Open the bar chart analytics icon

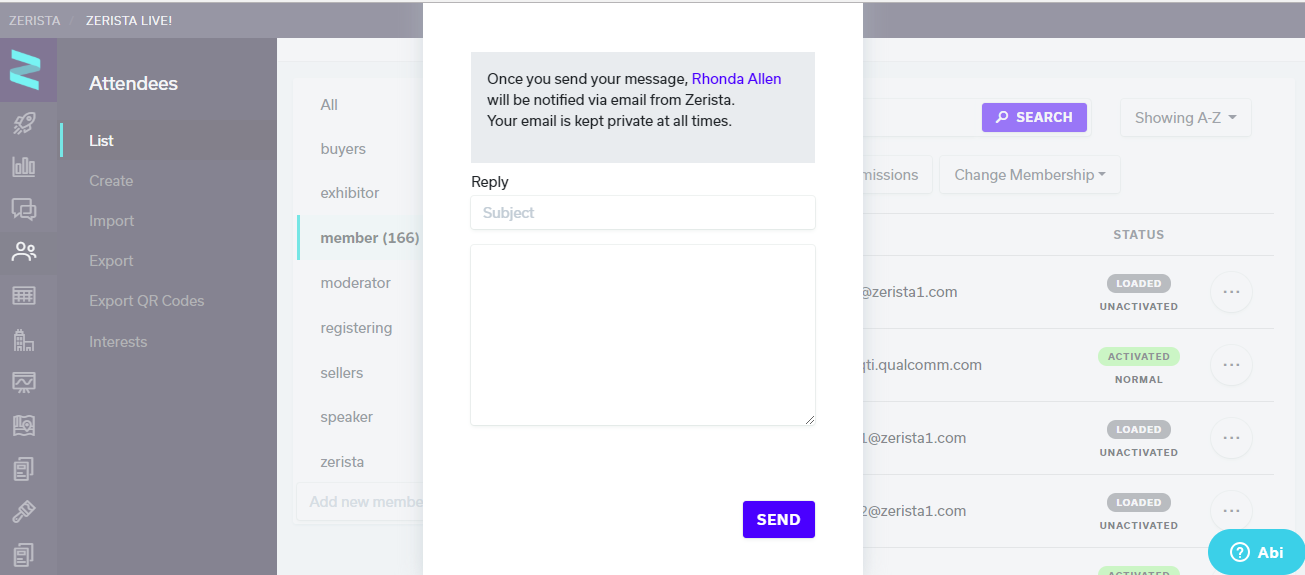(24, 167)
